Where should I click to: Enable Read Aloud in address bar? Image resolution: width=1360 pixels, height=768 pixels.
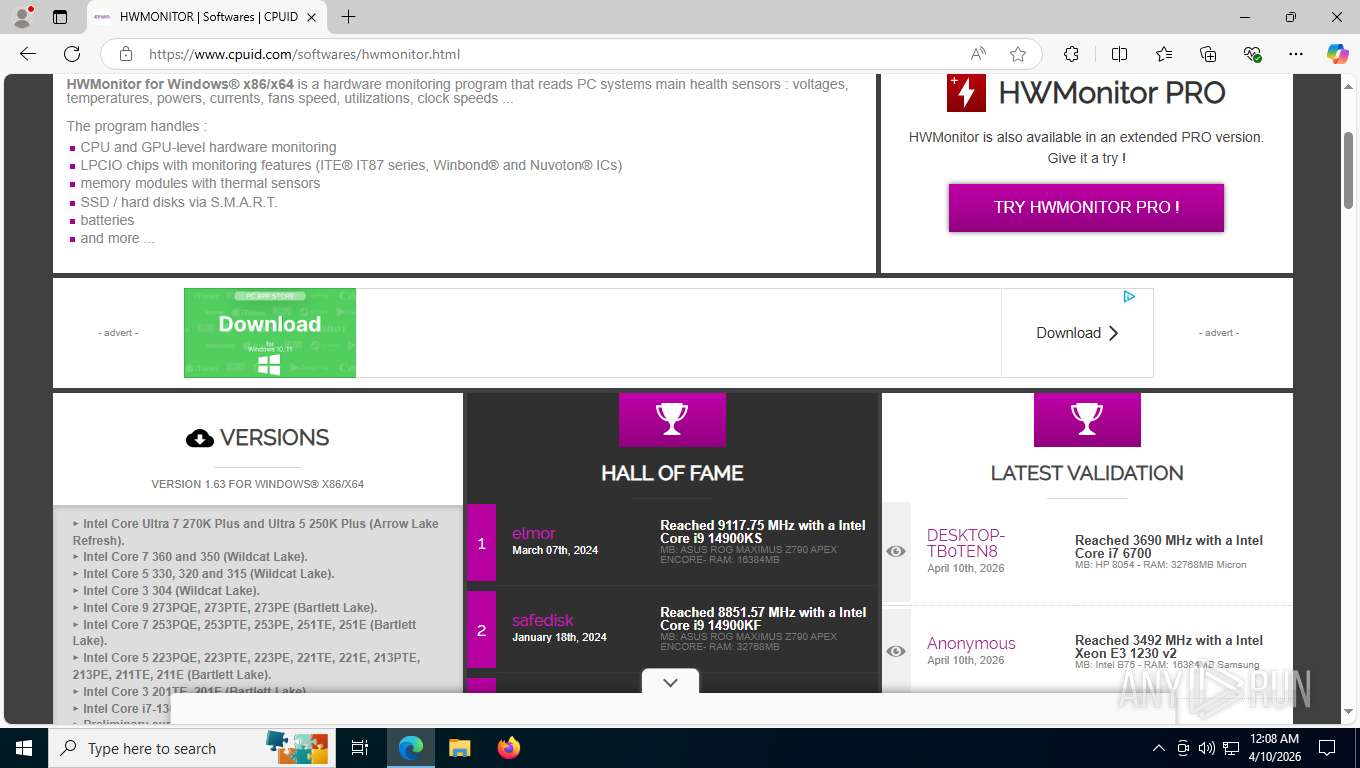point(978,54)
